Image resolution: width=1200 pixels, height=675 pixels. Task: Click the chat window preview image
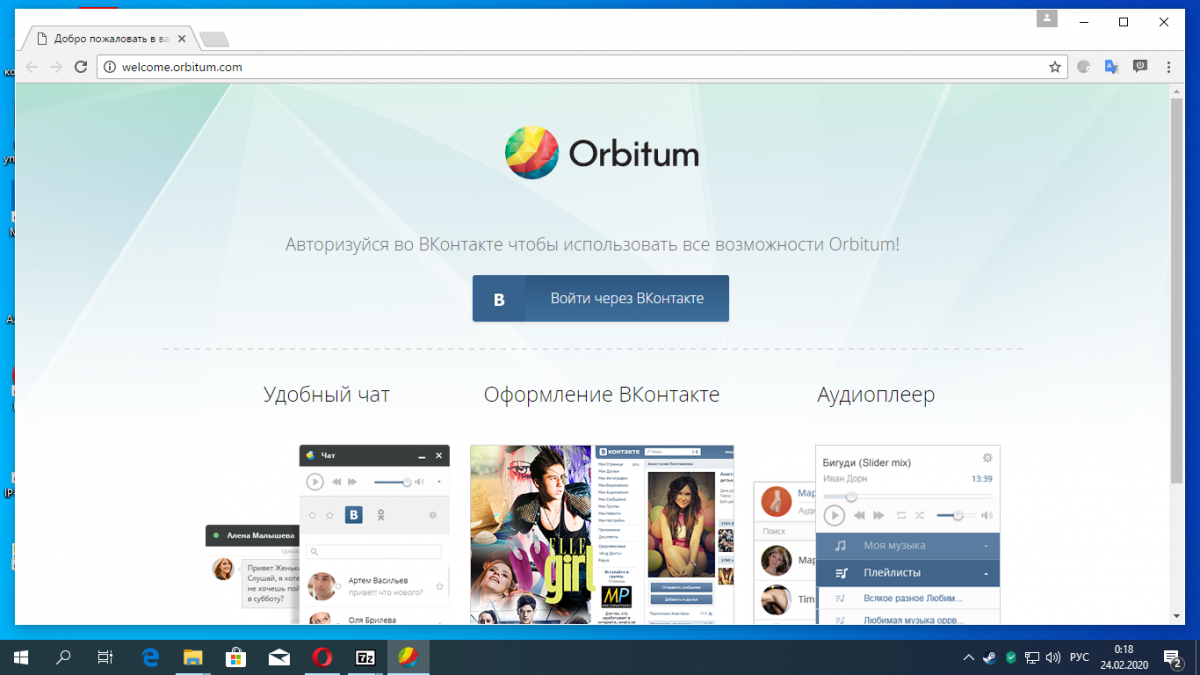(x=328, y=535)
